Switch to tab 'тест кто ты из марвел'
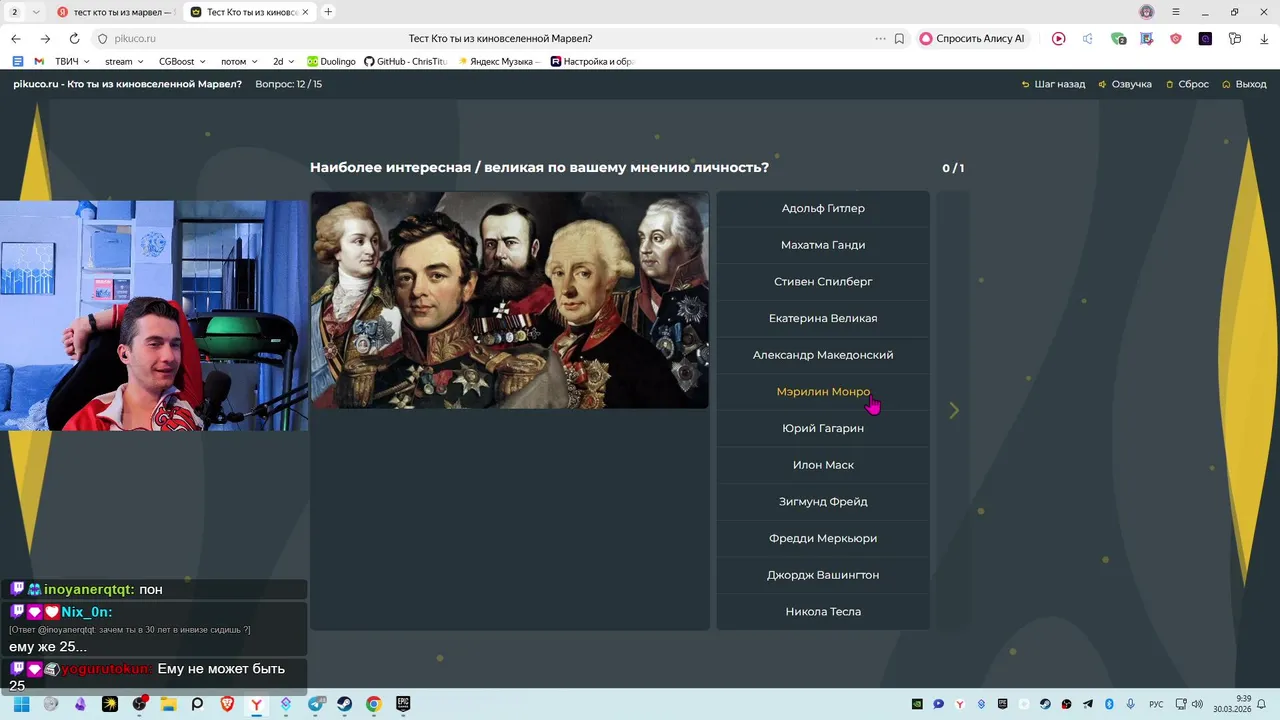 [115, 12]
